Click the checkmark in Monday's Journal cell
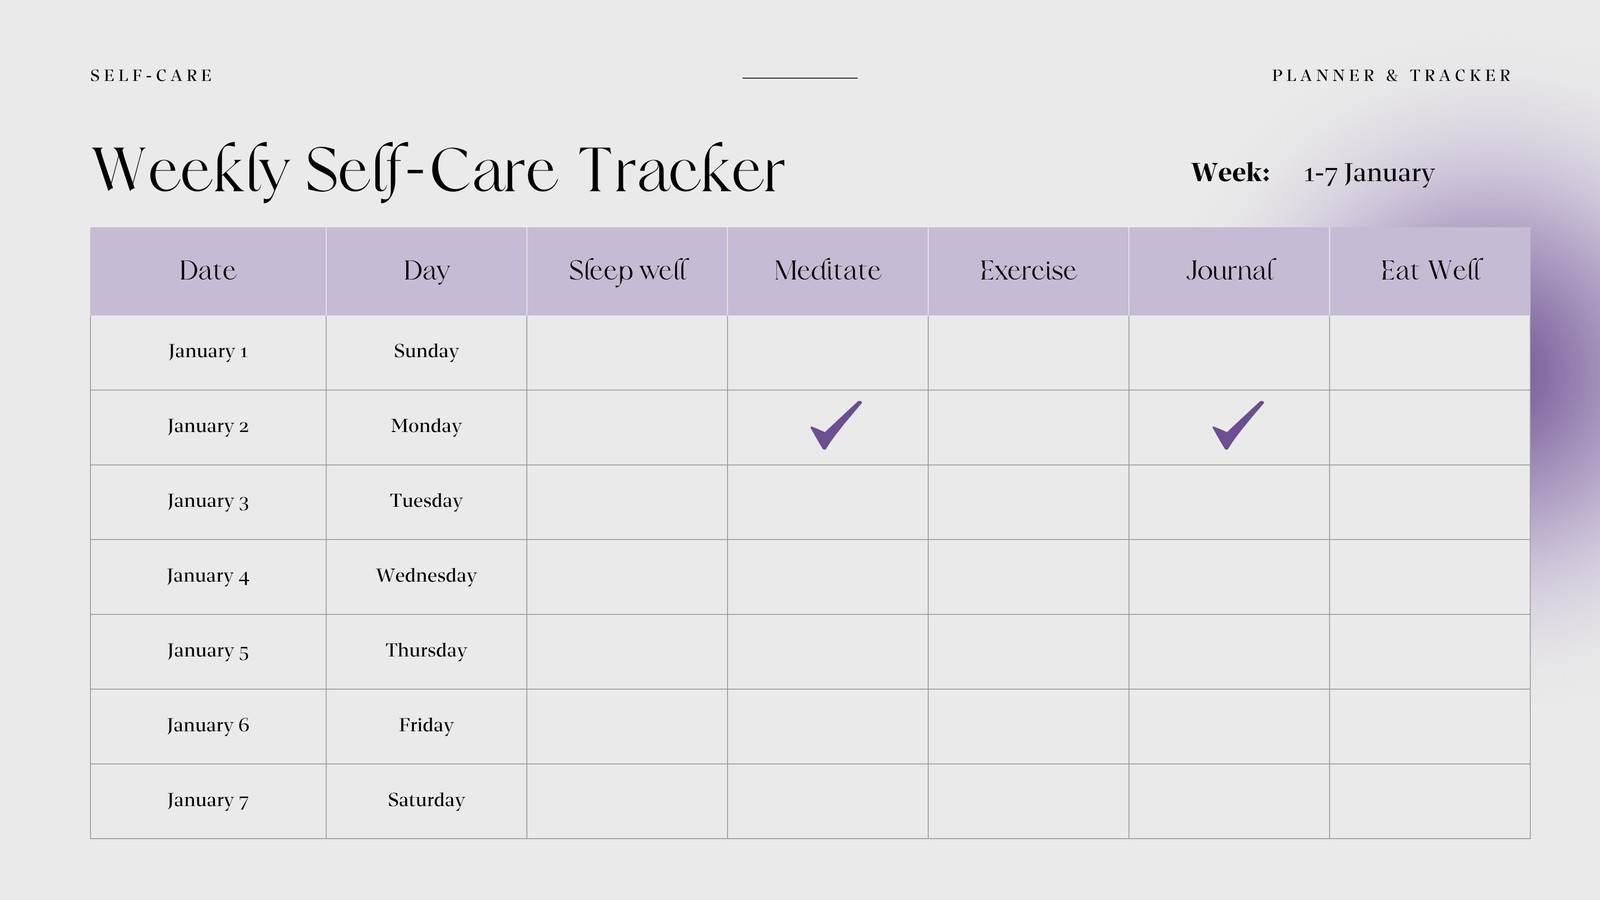This screenshot has height=900, width=1600. pos(1238,425)
